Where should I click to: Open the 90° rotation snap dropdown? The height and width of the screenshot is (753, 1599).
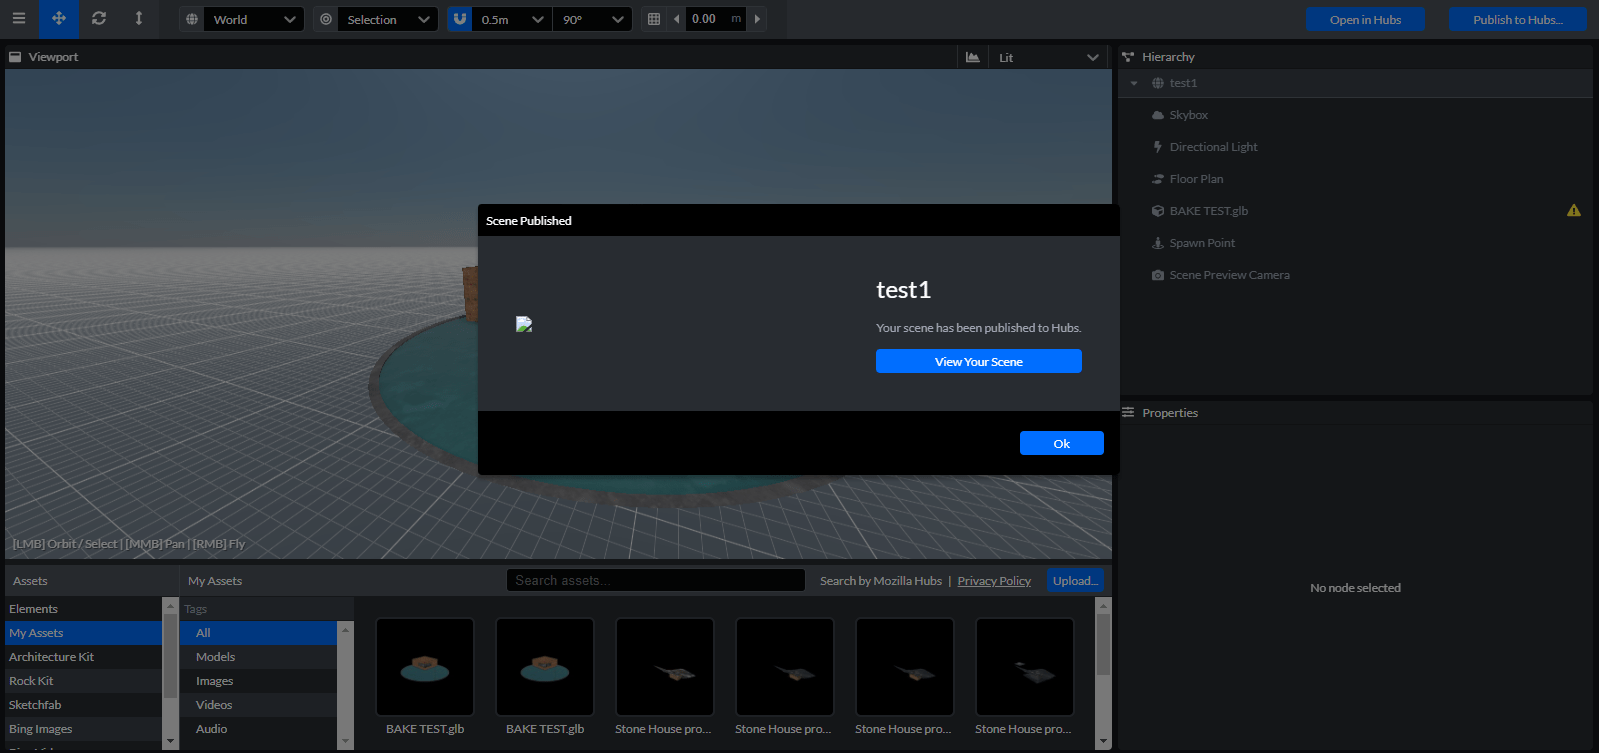pos(592,19)
